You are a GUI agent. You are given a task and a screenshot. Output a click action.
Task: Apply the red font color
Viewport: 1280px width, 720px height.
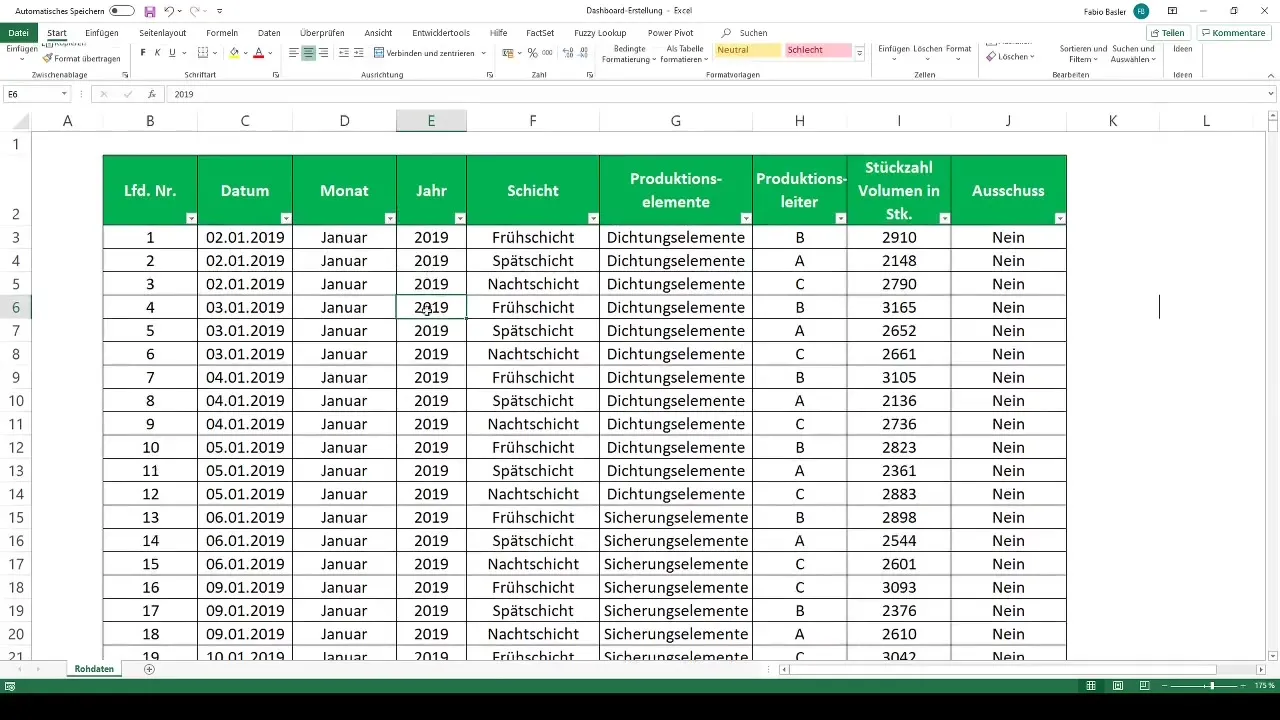click(x=258, y=53)
